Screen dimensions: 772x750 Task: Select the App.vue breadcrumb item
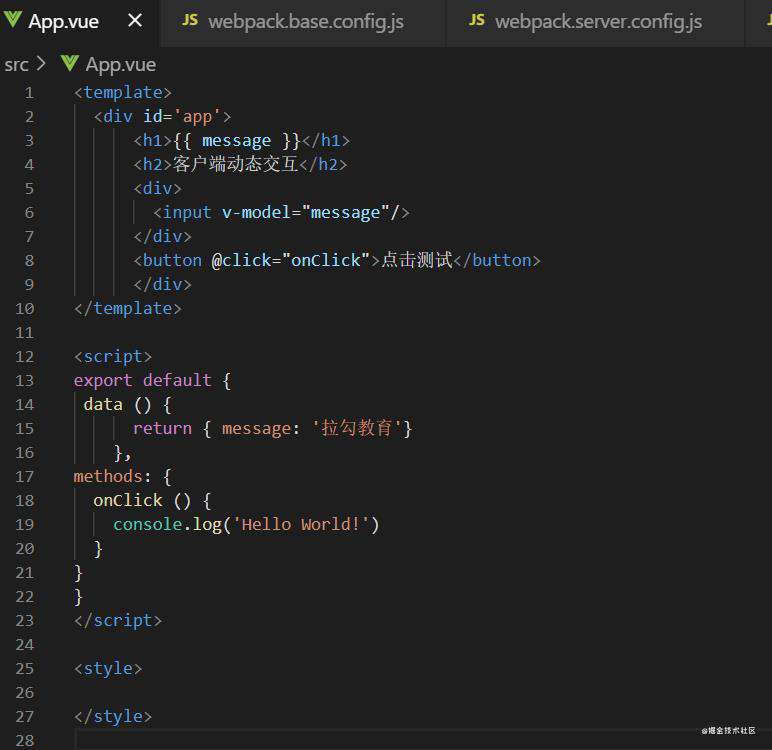[x=121, y=65]
